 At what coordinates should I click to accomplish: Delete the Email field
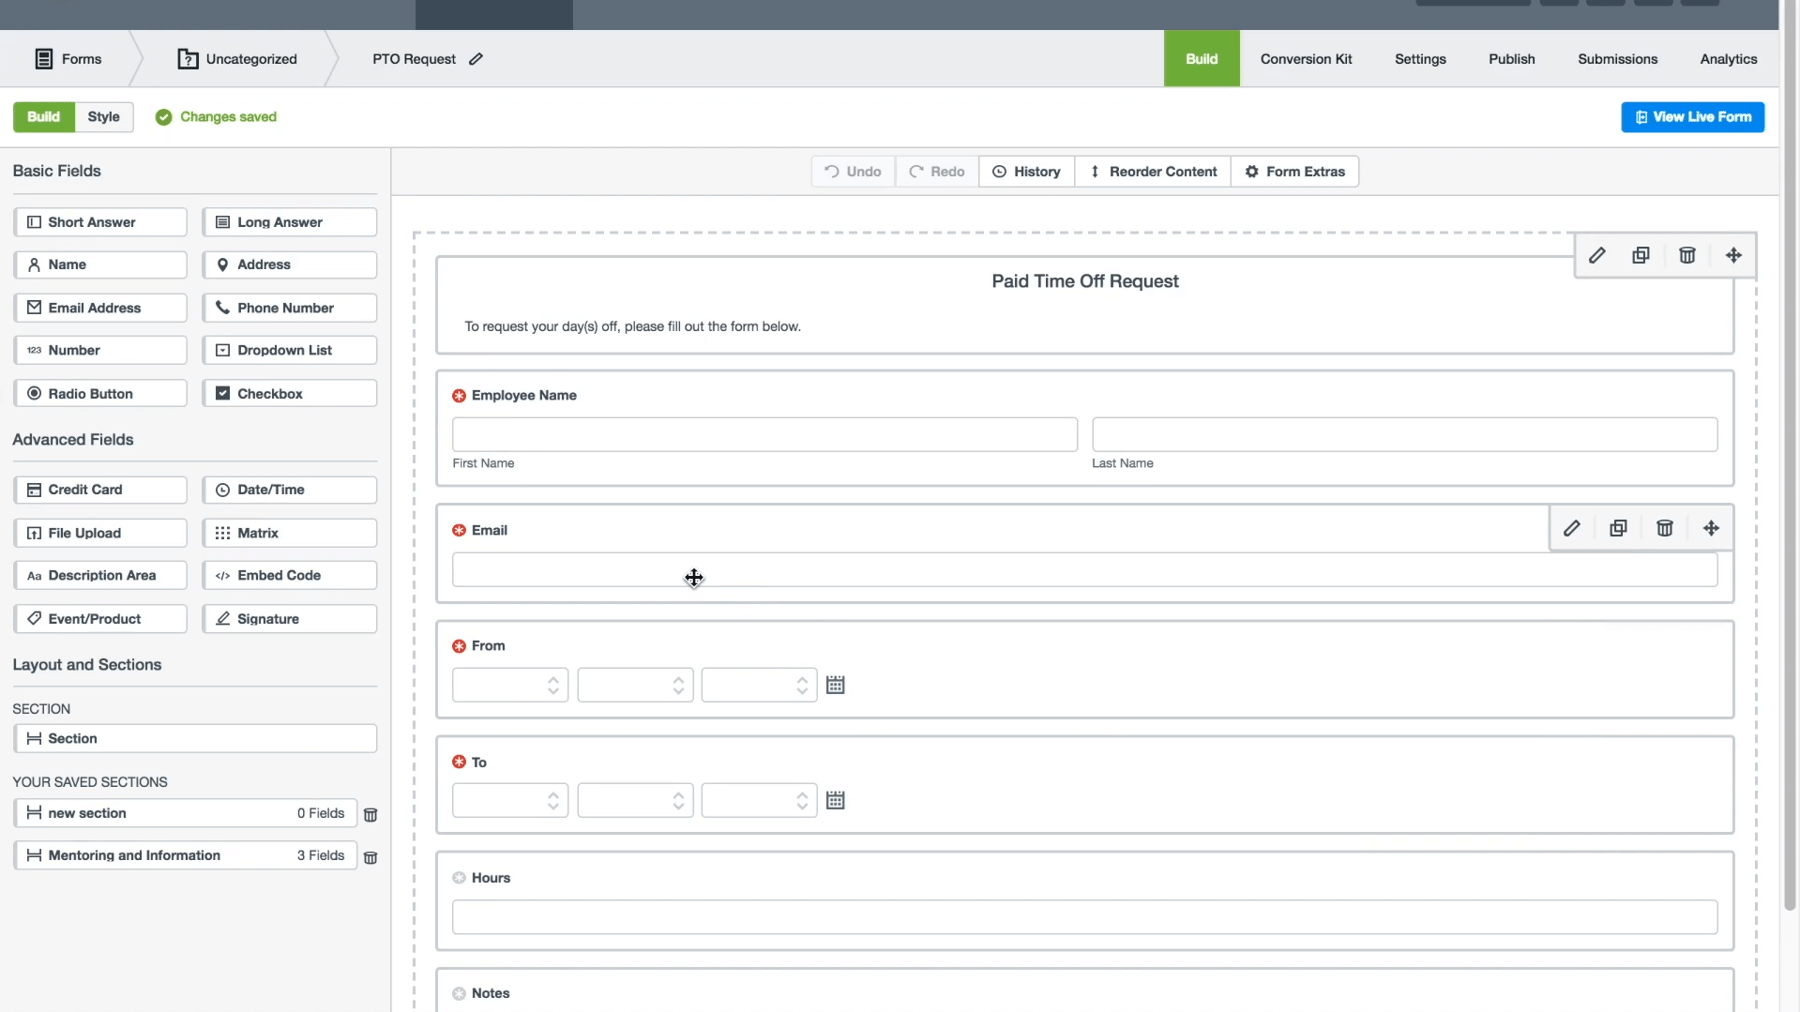click(x=1664, y=528)
